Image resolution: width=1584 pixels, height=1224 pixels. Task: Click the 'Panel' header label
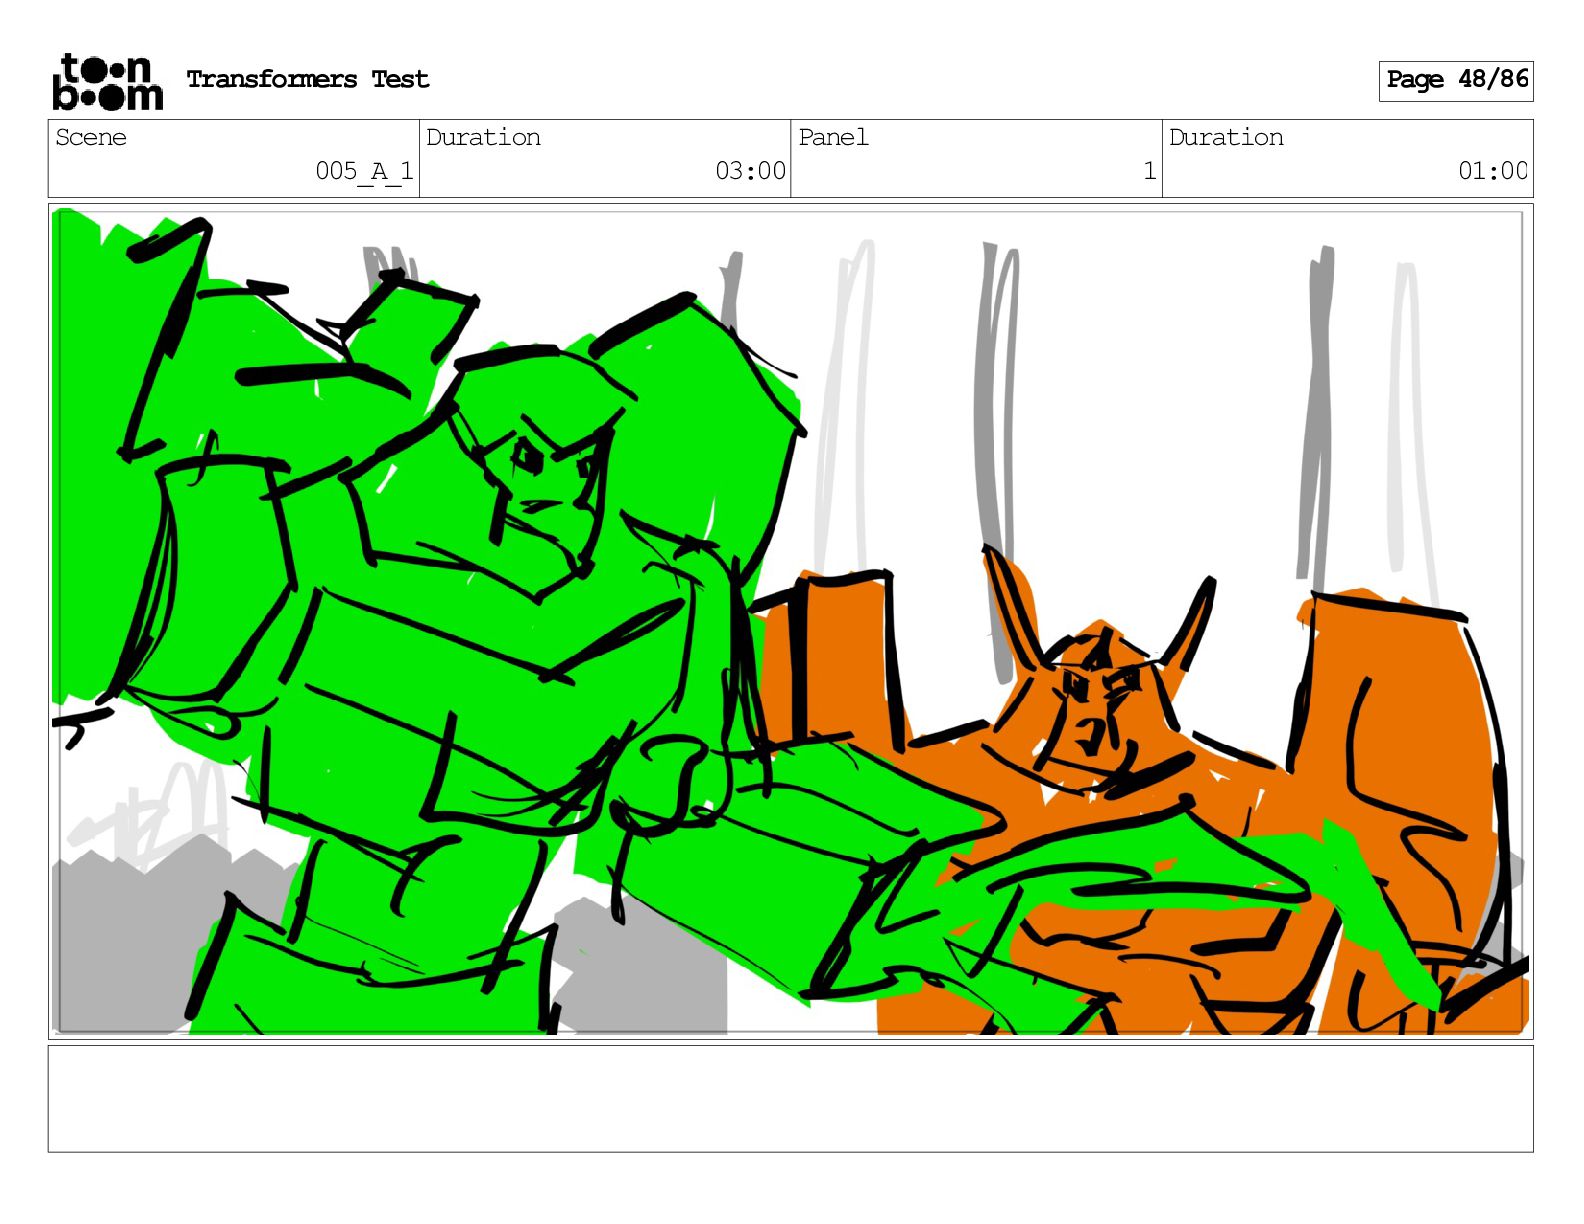click(x=833, y=137)
